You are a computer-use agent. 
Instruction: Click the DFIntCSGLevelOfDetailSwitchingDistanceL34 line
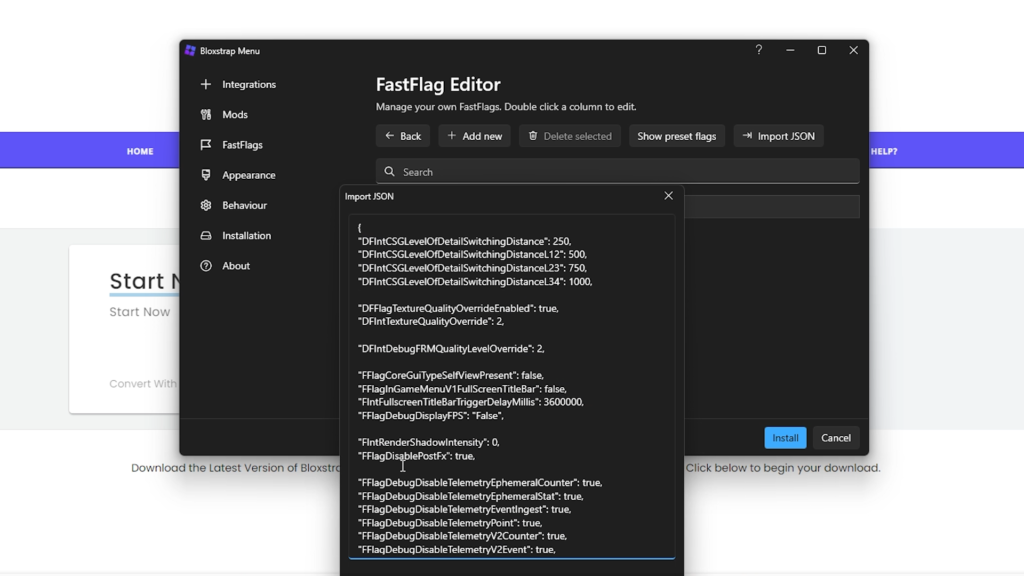[475, 281]
